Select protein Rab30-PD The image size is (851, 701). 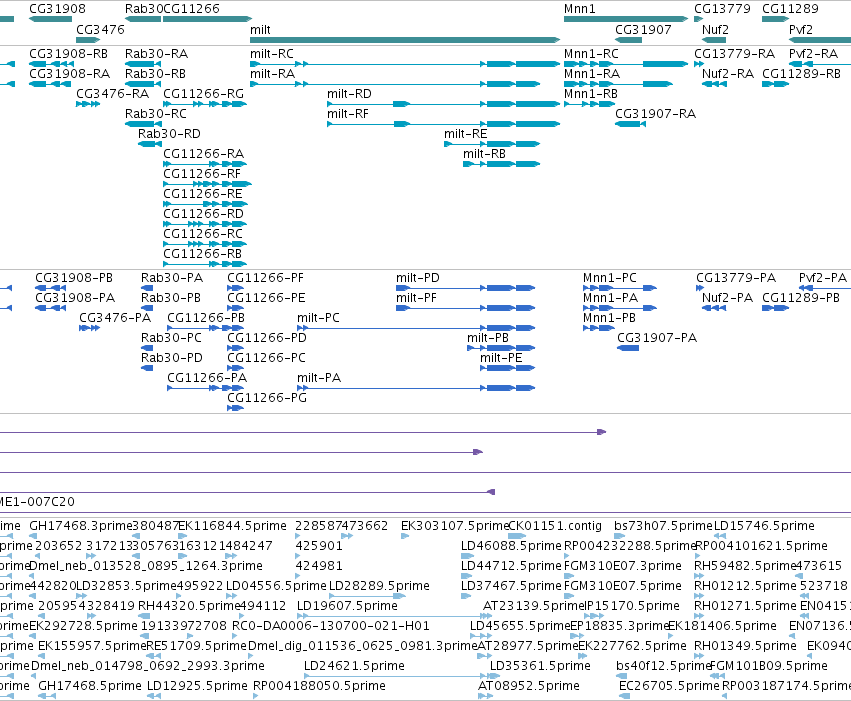tap(147, 368)
